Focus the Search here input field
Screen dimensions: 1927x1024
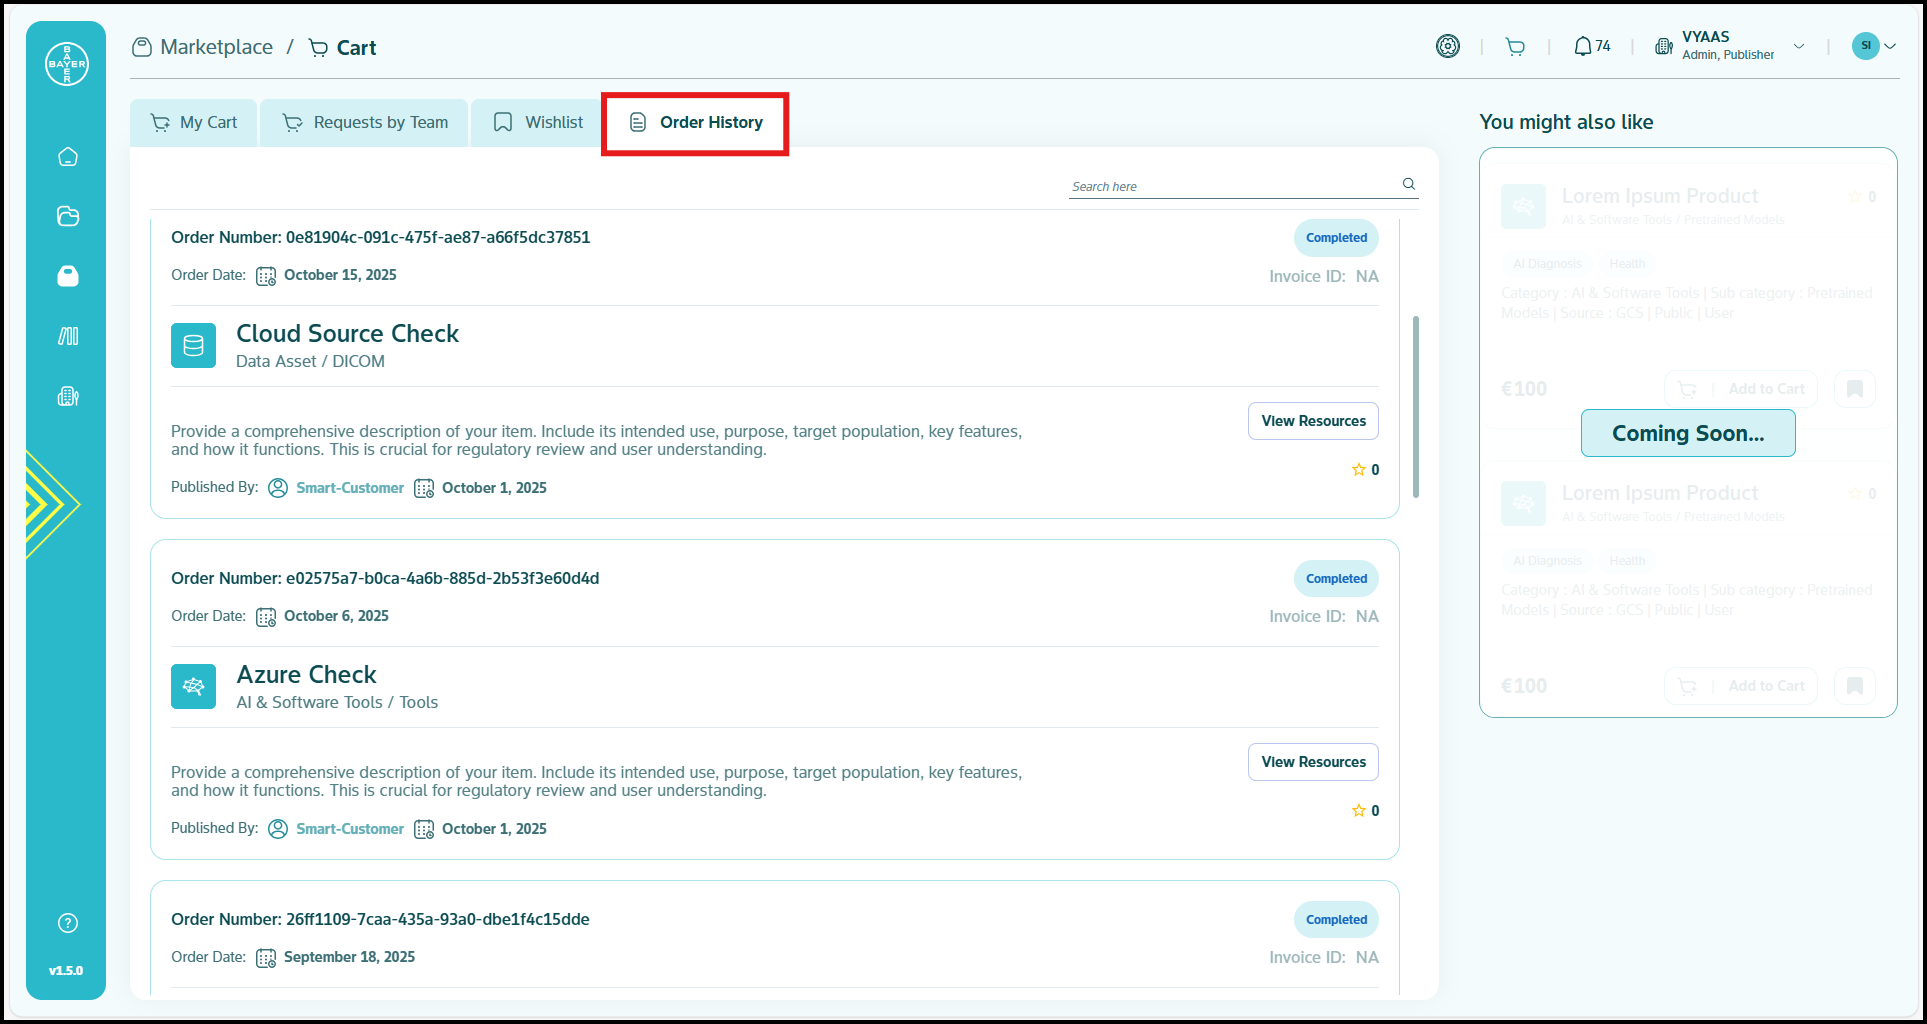[x=1230, y=187]
